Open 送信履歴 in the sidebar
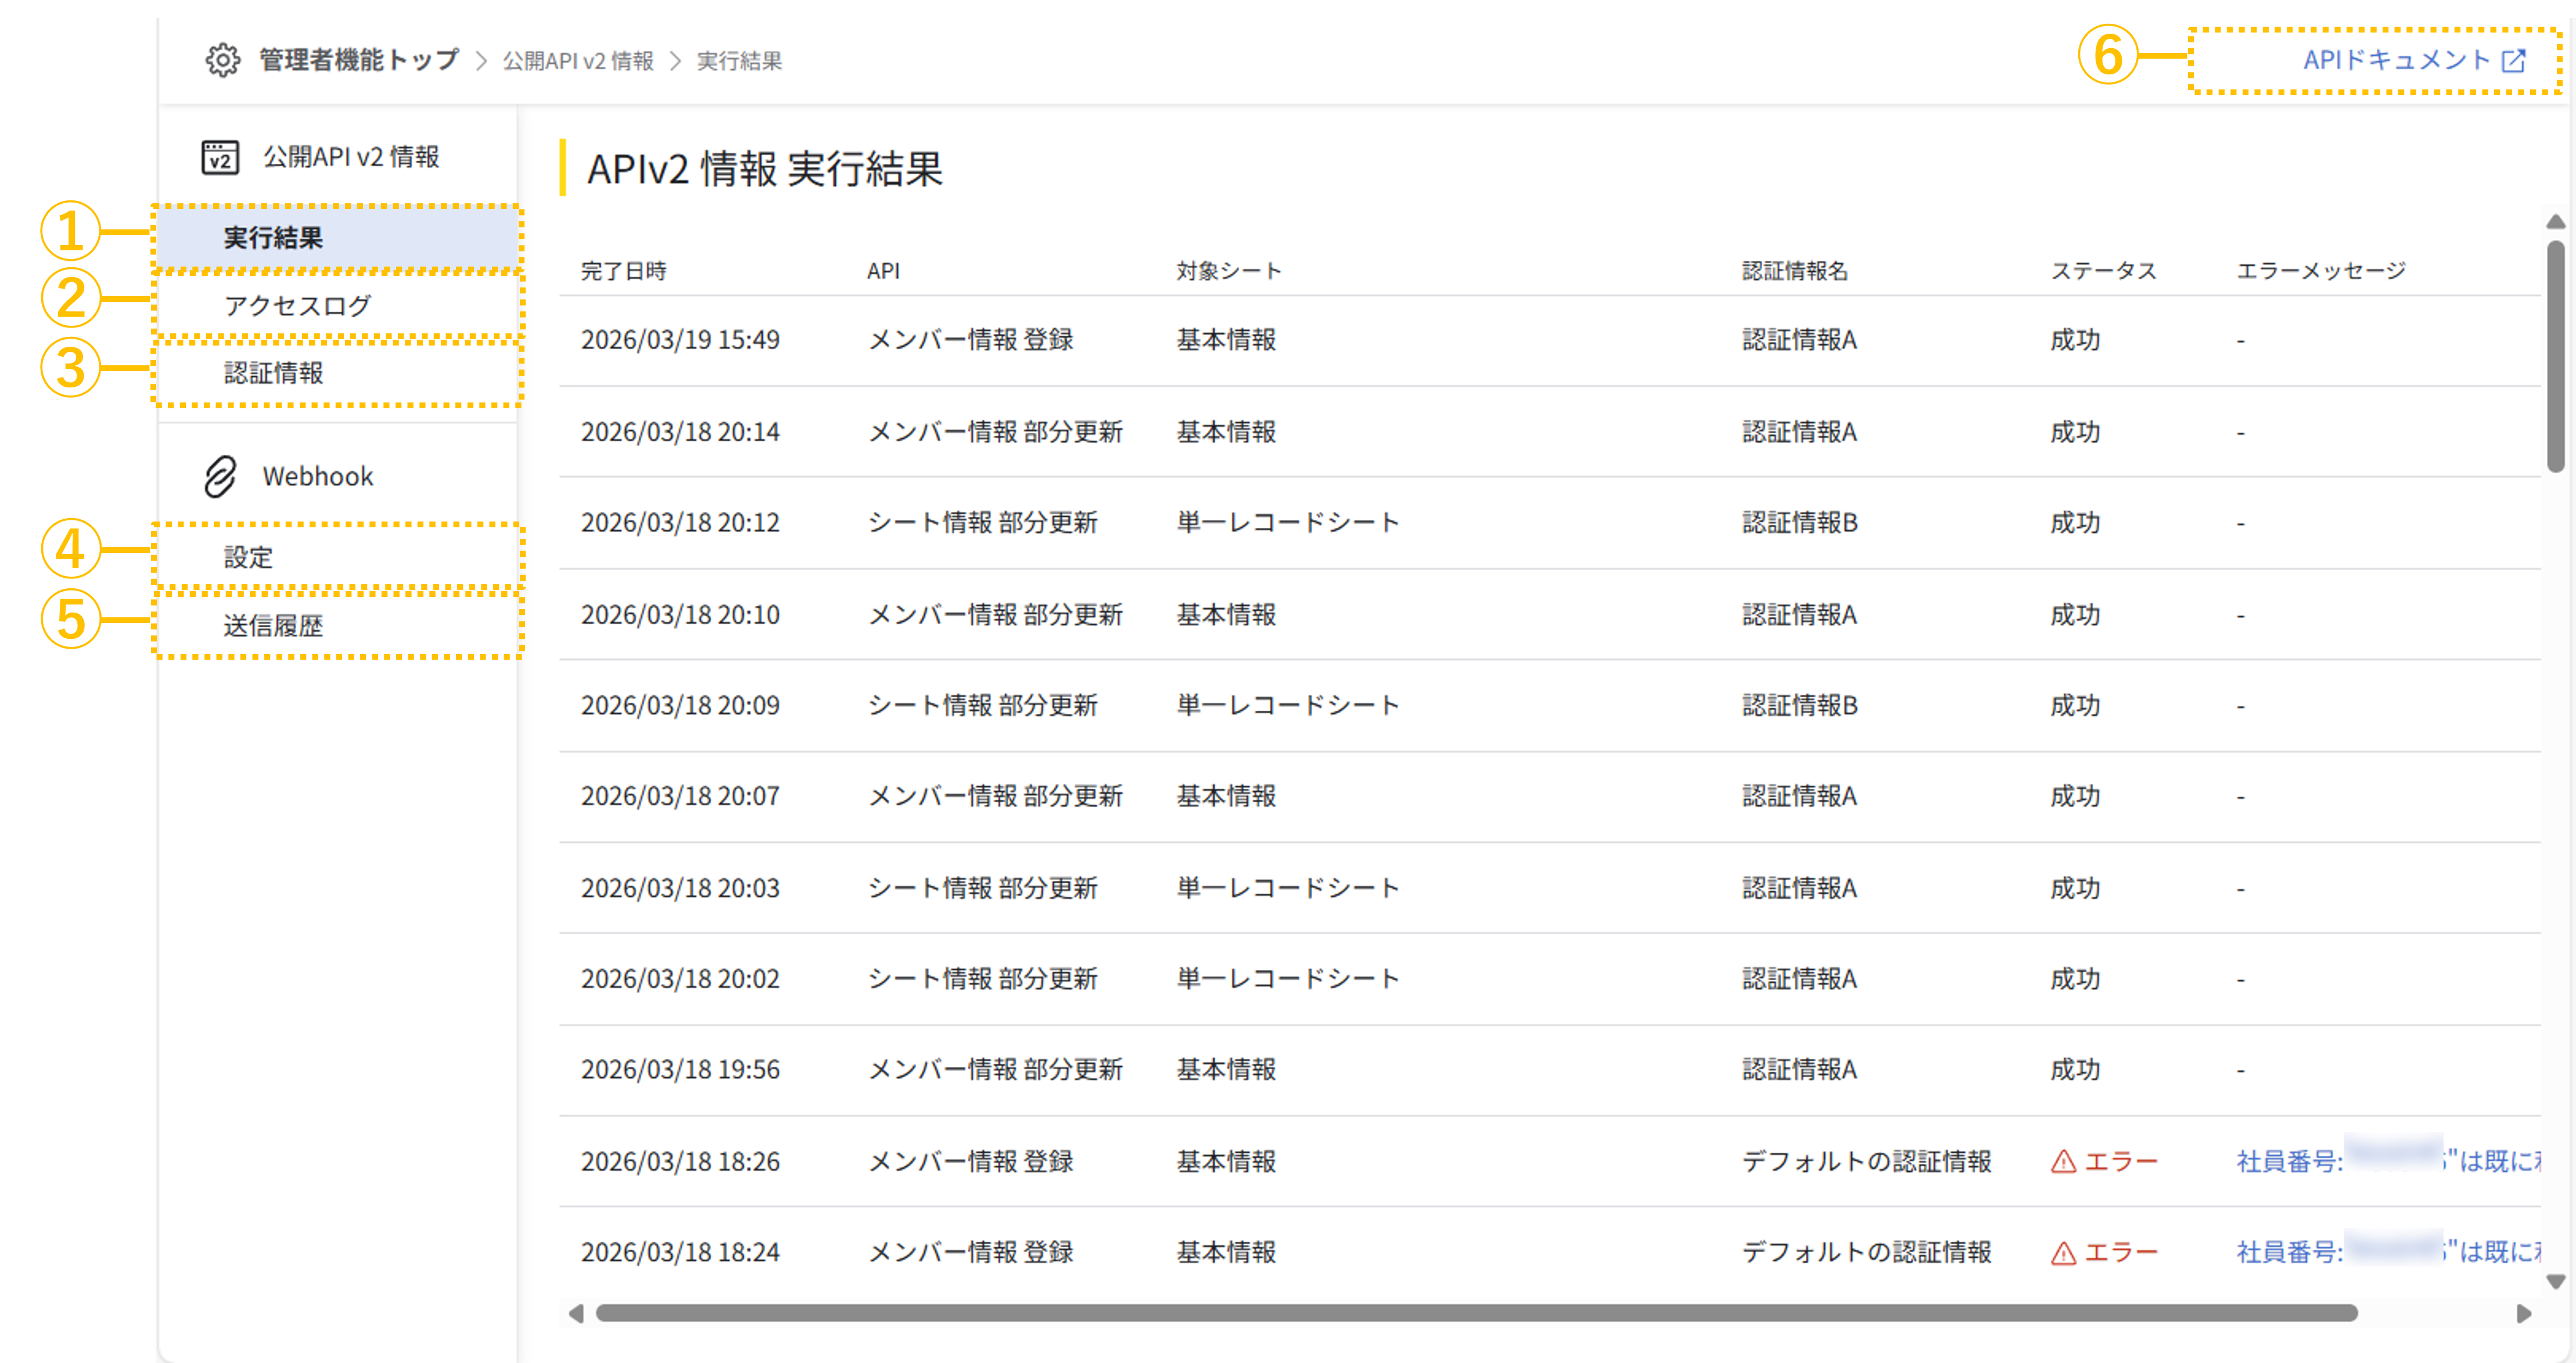2576x1363 pixels. pos(337,626)
